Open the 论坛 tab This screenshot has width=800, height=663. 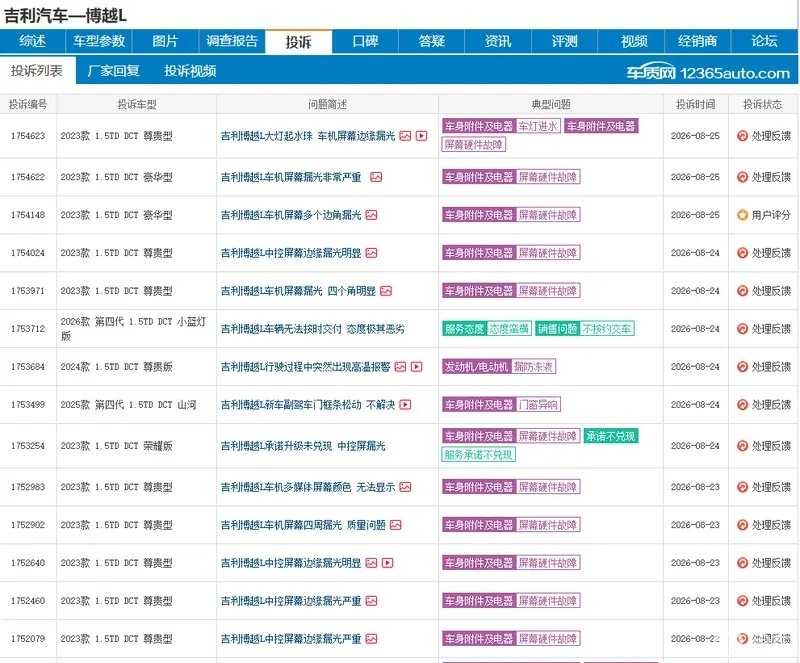coord(764,41)
